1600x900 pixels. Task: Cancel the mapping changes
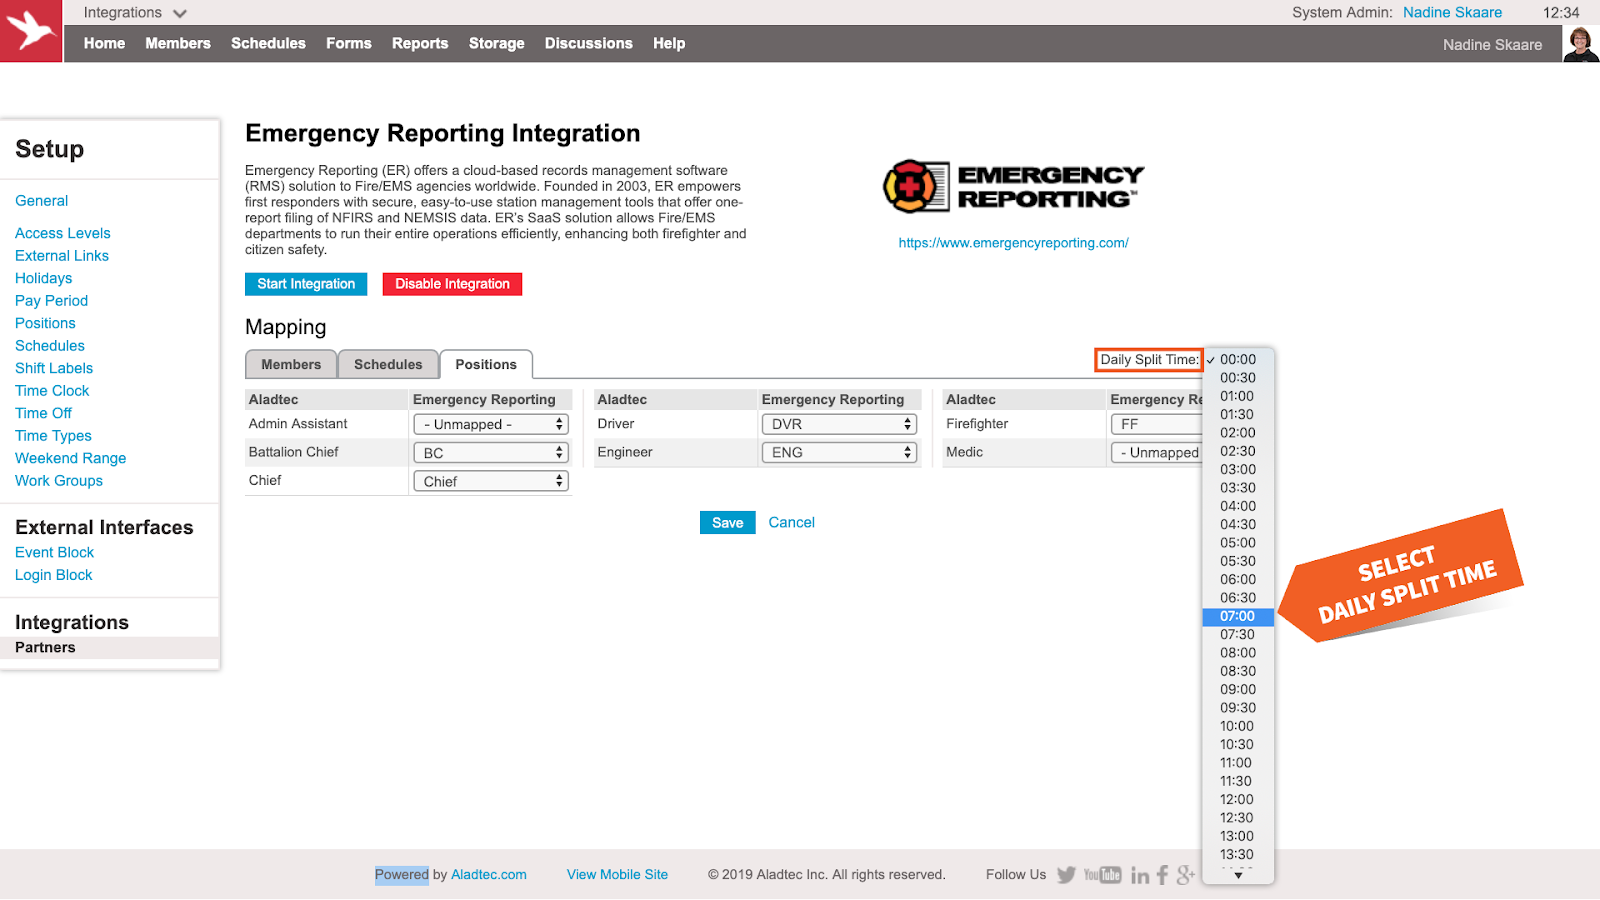[792, 523]
